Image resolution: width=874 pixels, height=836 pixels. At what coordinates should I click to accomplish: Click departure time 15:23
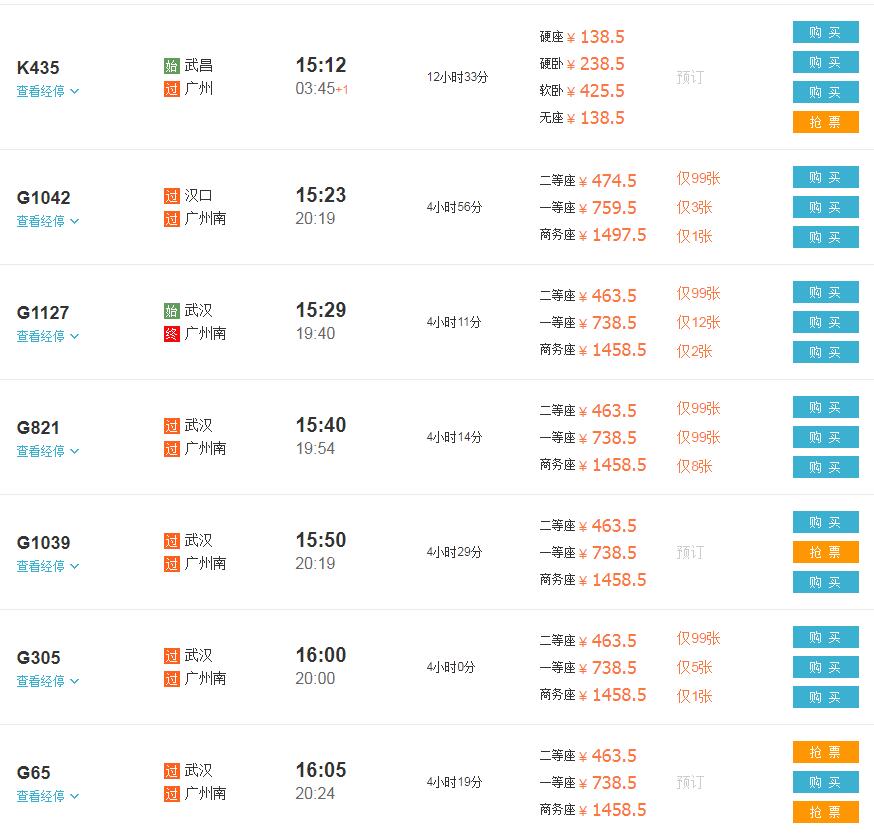[321, 195]
